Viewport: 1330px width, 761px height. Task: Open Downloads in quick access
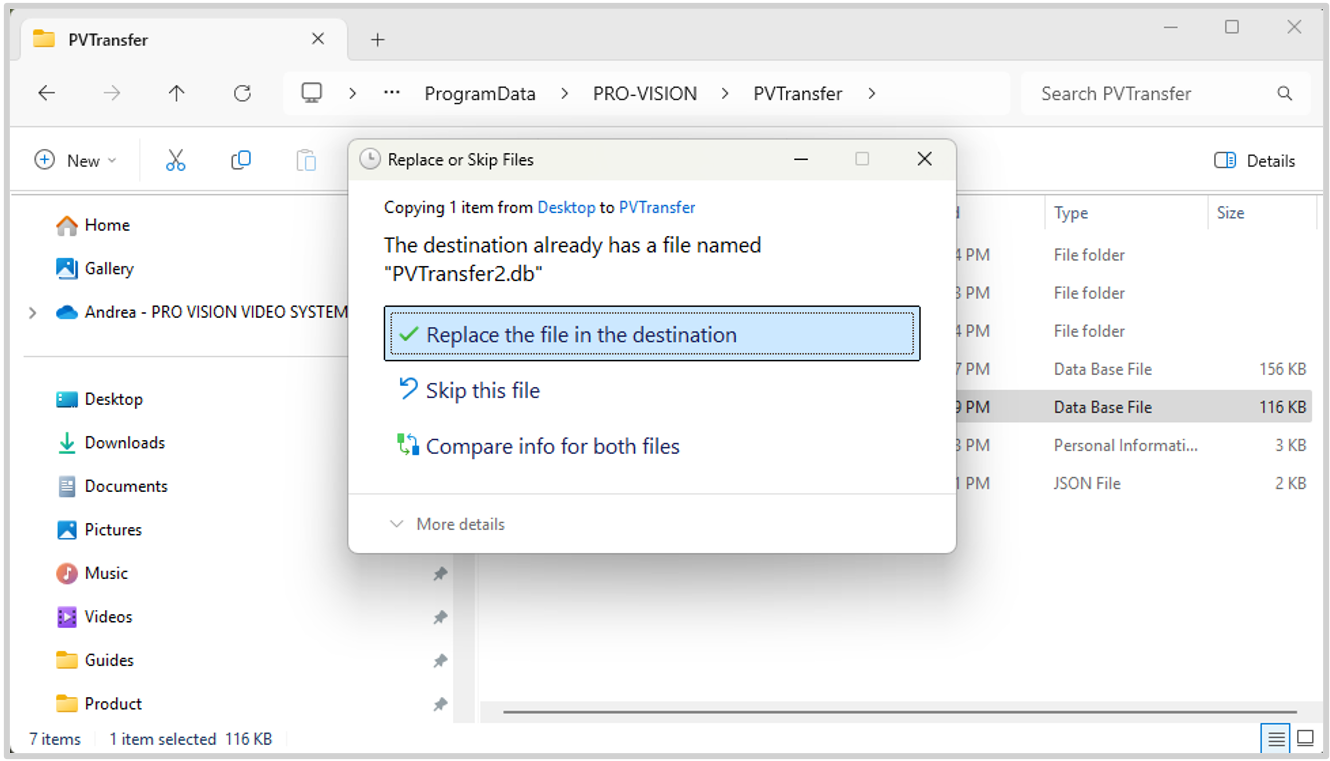[x=111, y=442]
